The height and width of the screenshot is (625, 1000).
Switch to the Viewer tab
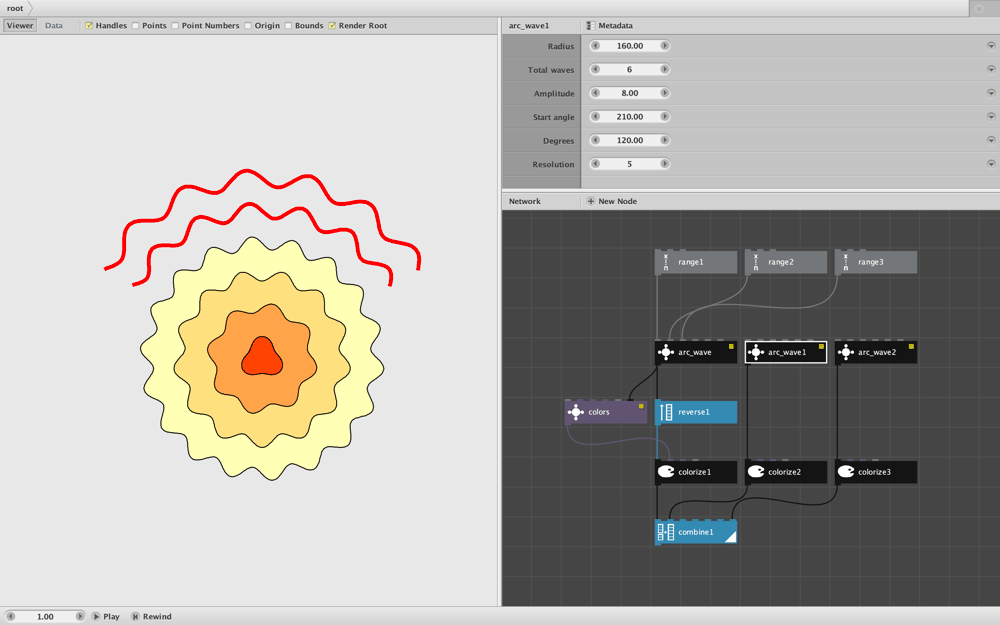click(20, 26)
